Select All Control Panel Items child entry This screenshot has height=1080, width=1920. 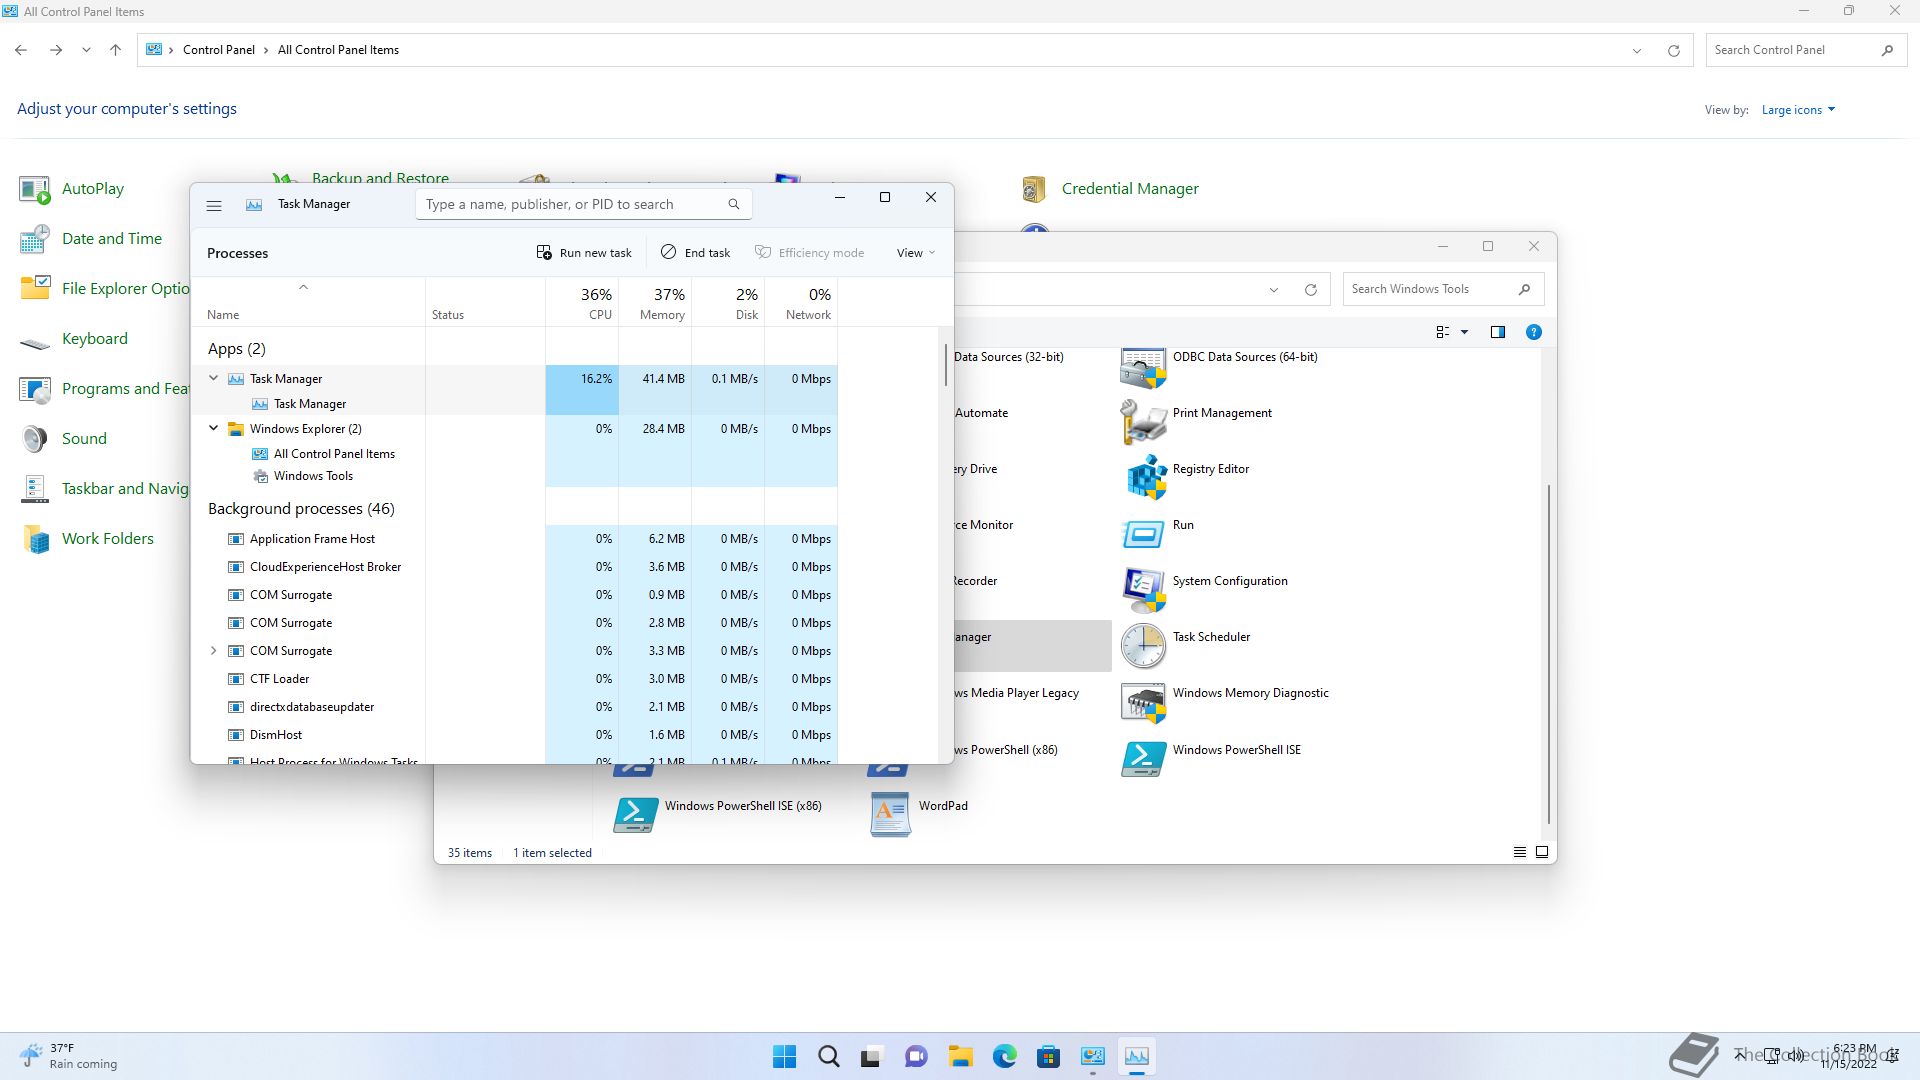pyautogui.click(x=334, y=454)
